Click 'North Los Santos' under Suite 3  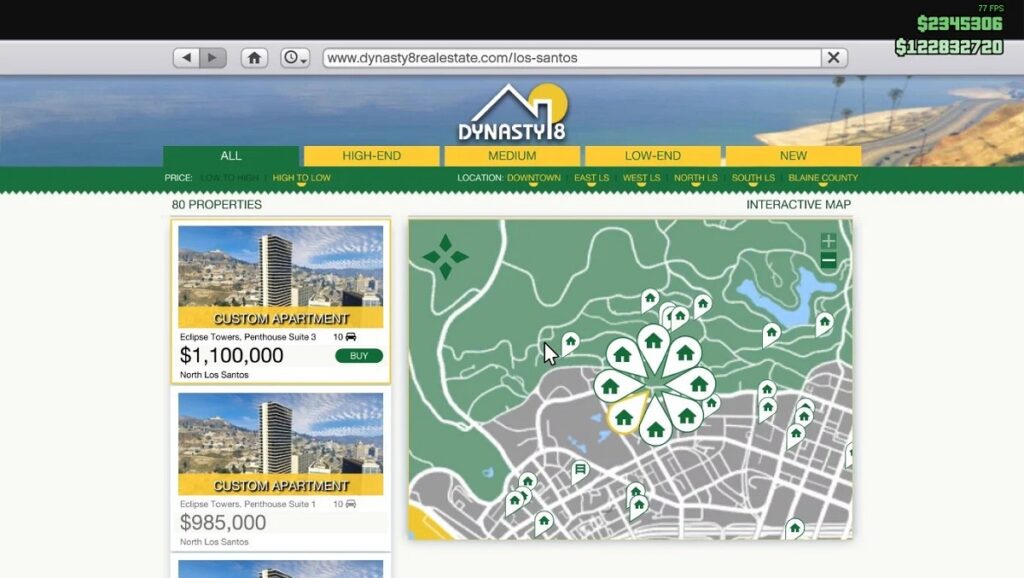click(214, 375)
